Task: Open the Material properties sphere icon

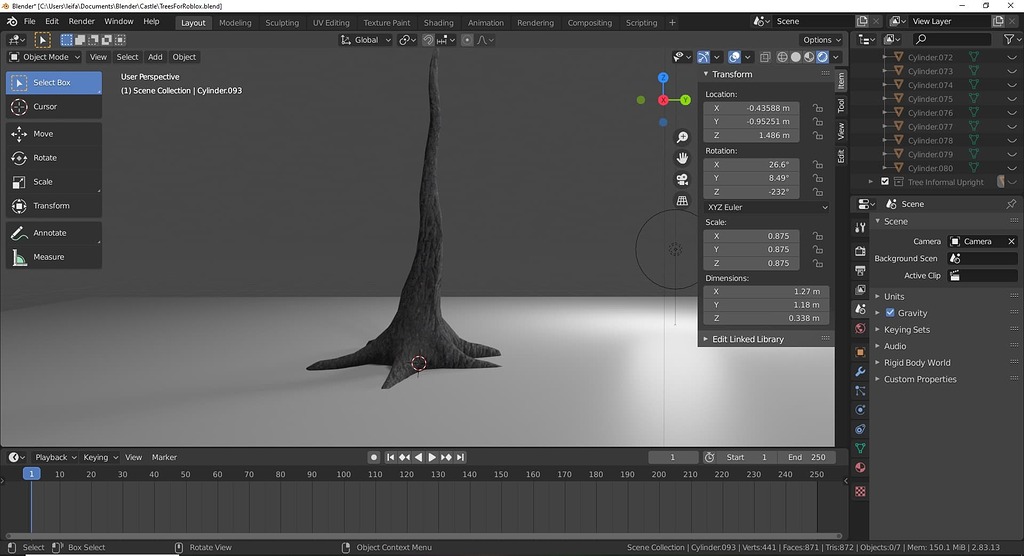Action: tap(860, 468)
